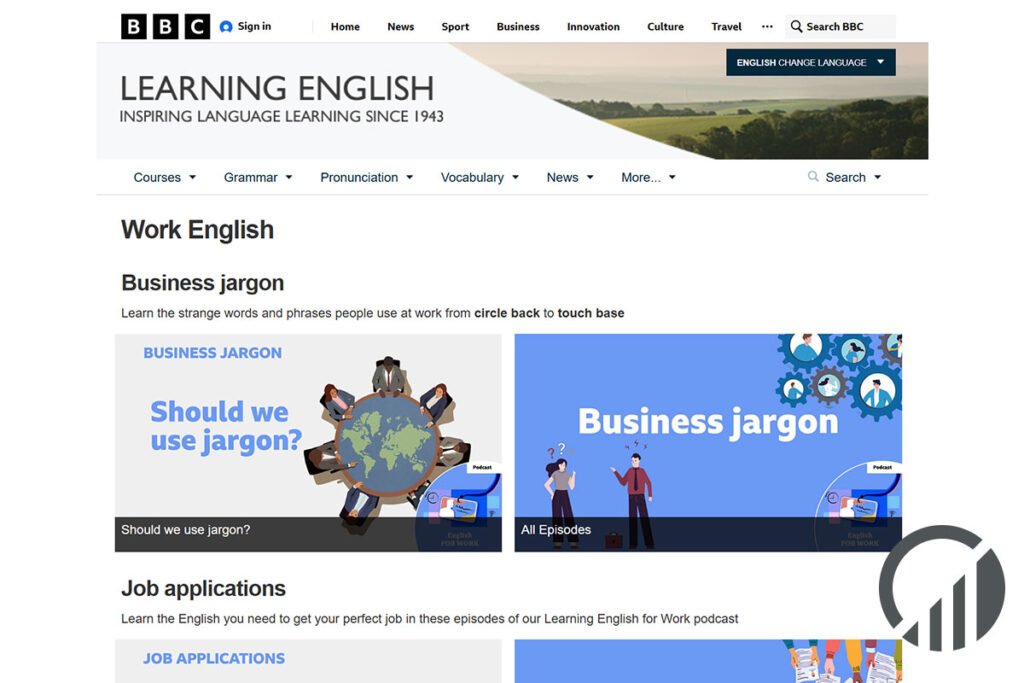Open the BBC News top navigation item

[400, 27]
